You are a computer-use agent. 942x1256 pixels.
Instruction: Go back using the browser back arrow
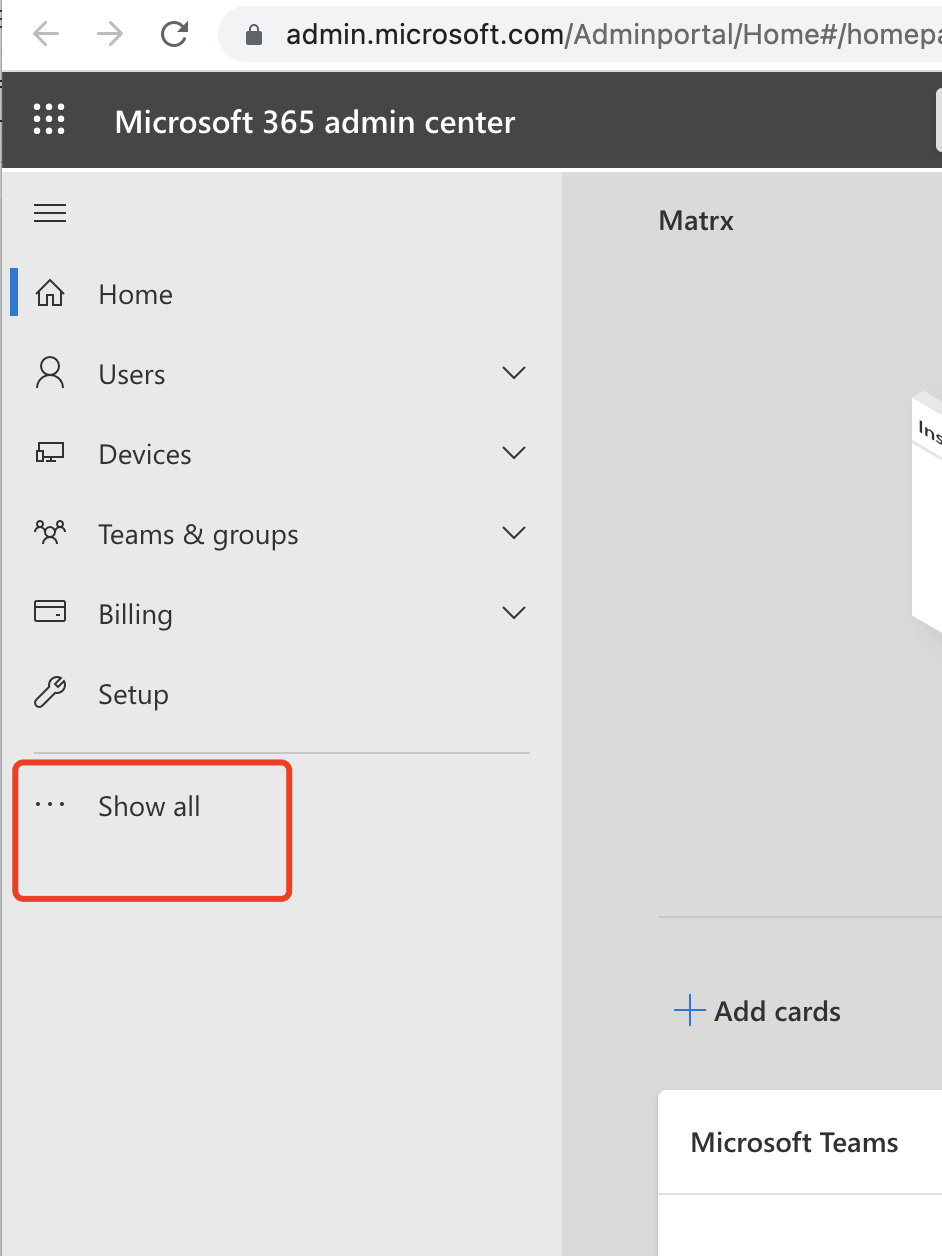coord(46,35)
